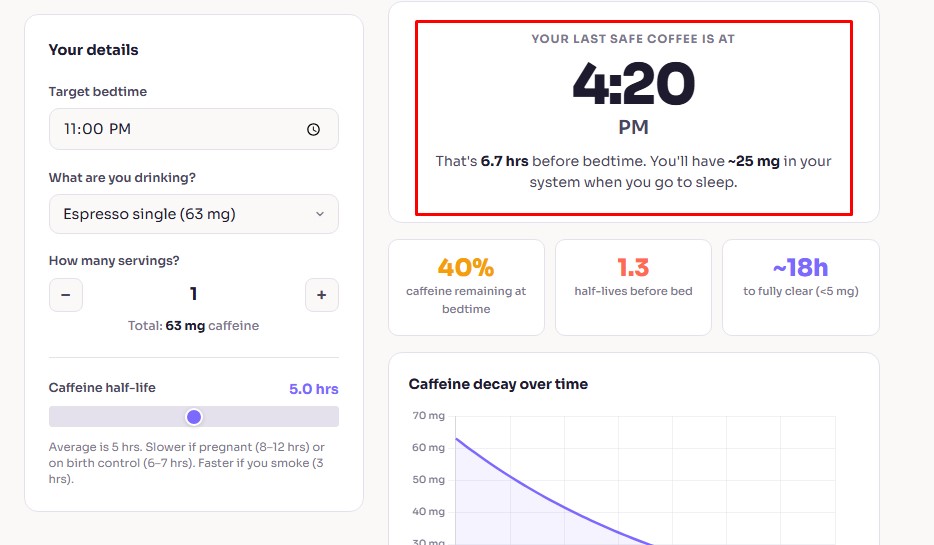Click the Average is 5 hrs help text
The width and height of the screenshot is (934, 545).
(x=187, y=463)
